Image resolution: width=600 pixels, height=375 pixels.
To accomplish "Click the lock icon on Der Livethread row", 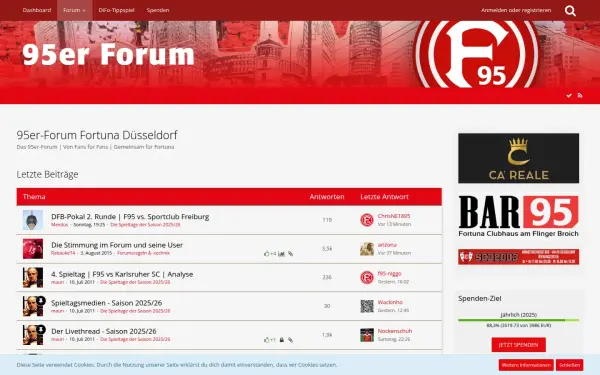I will point(282,339).
